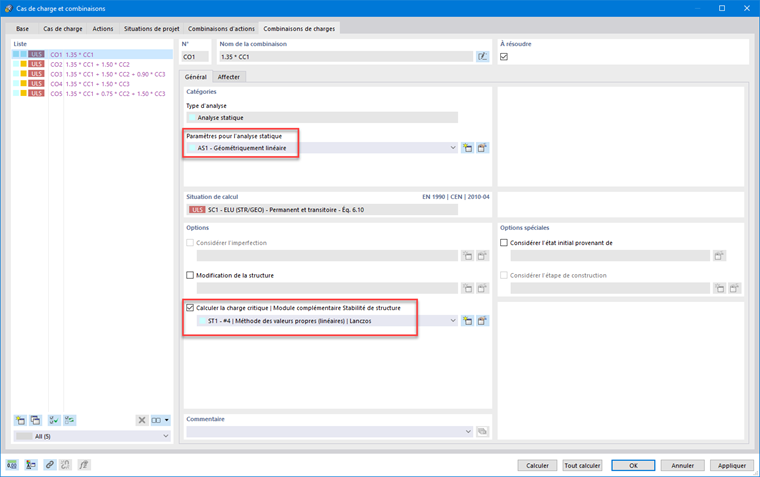Image resolution: width=760 pixels, height=477 pixels.
Task: Select CO4 1.35 * CC1 + 1.50 * CC3
Action: pos(92,83)
